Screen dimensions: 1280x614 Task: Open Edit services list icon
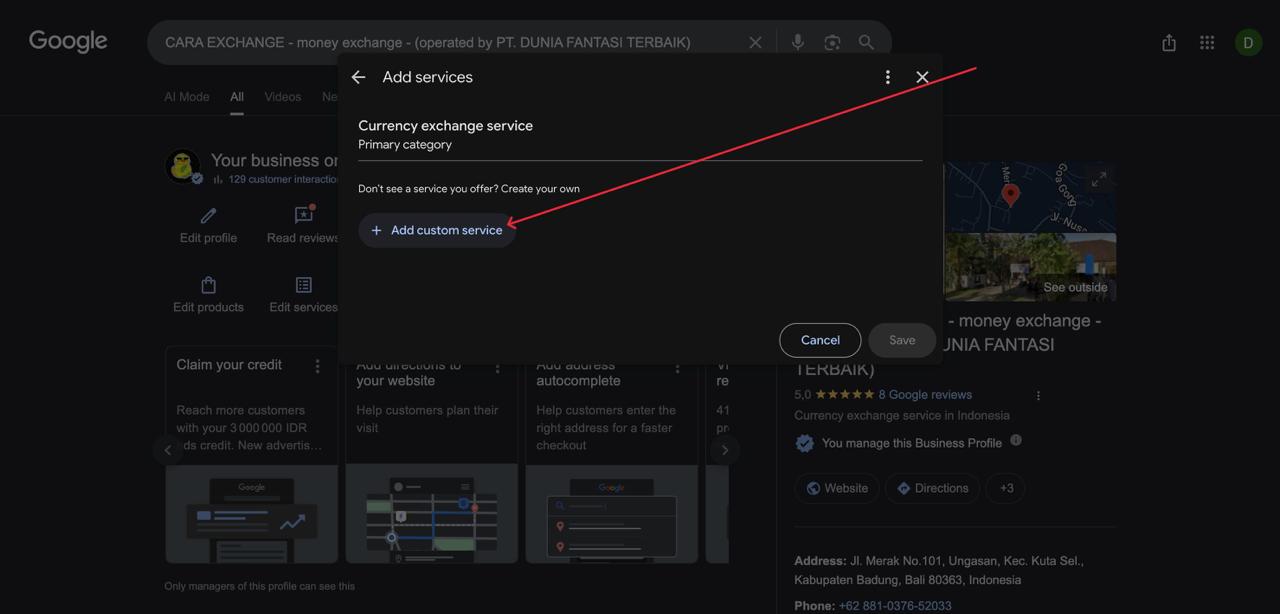click(304, 285)
